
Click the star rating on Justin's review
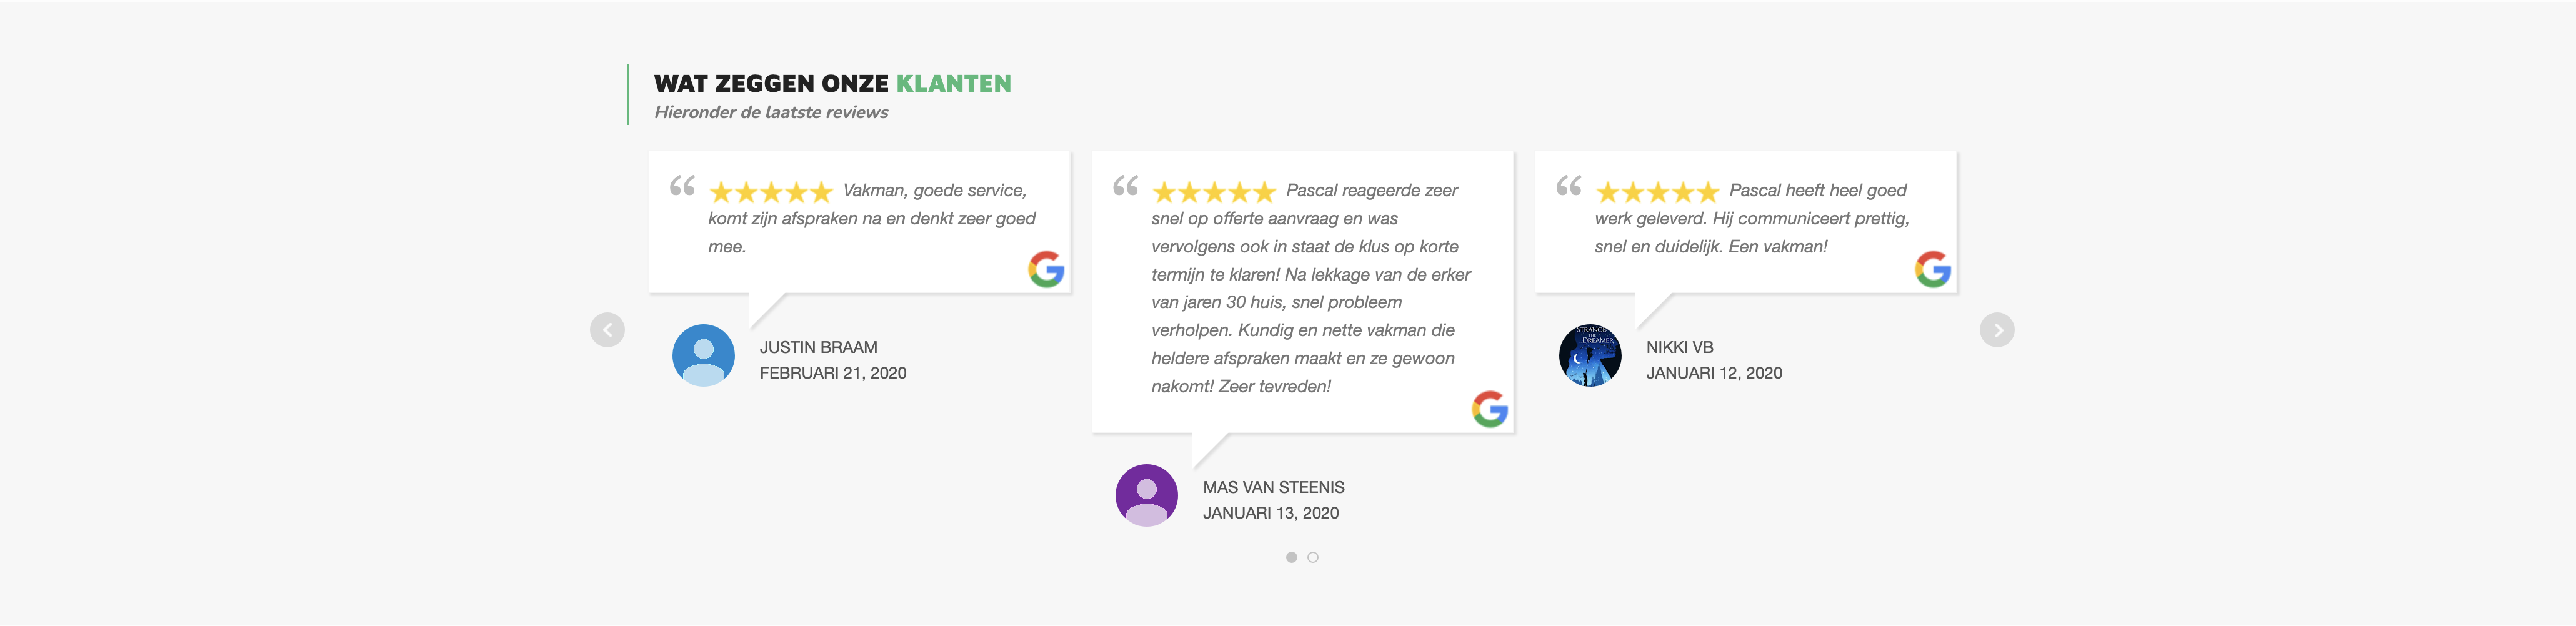pyautogui.click(x=771, y=192)
